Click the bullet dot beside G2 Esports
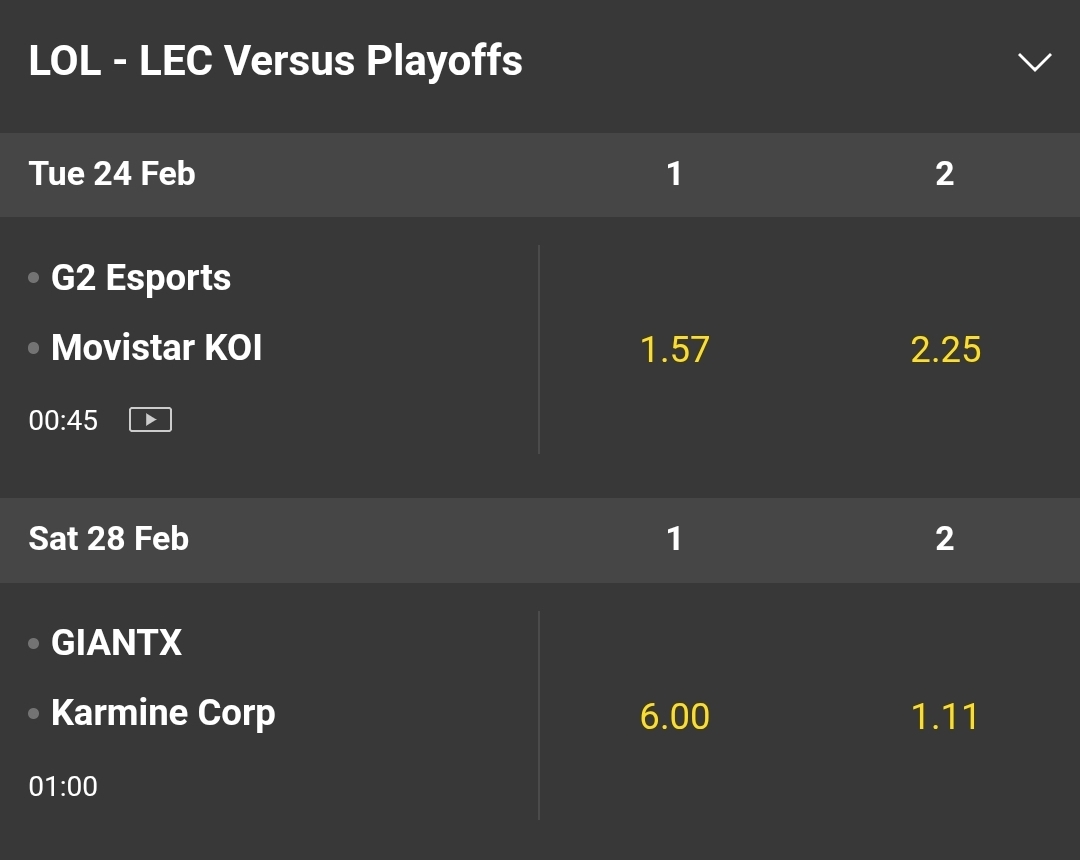The width and height of the screenshot is (1080, 860). (x=34, y=278)
